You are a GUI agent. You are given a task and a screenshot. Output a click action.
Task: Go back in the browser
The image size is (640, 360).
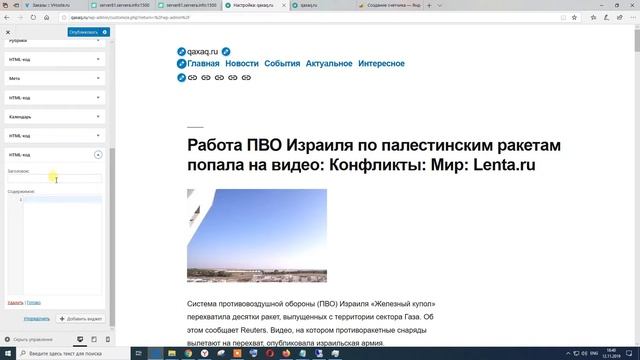pos(7,18)
